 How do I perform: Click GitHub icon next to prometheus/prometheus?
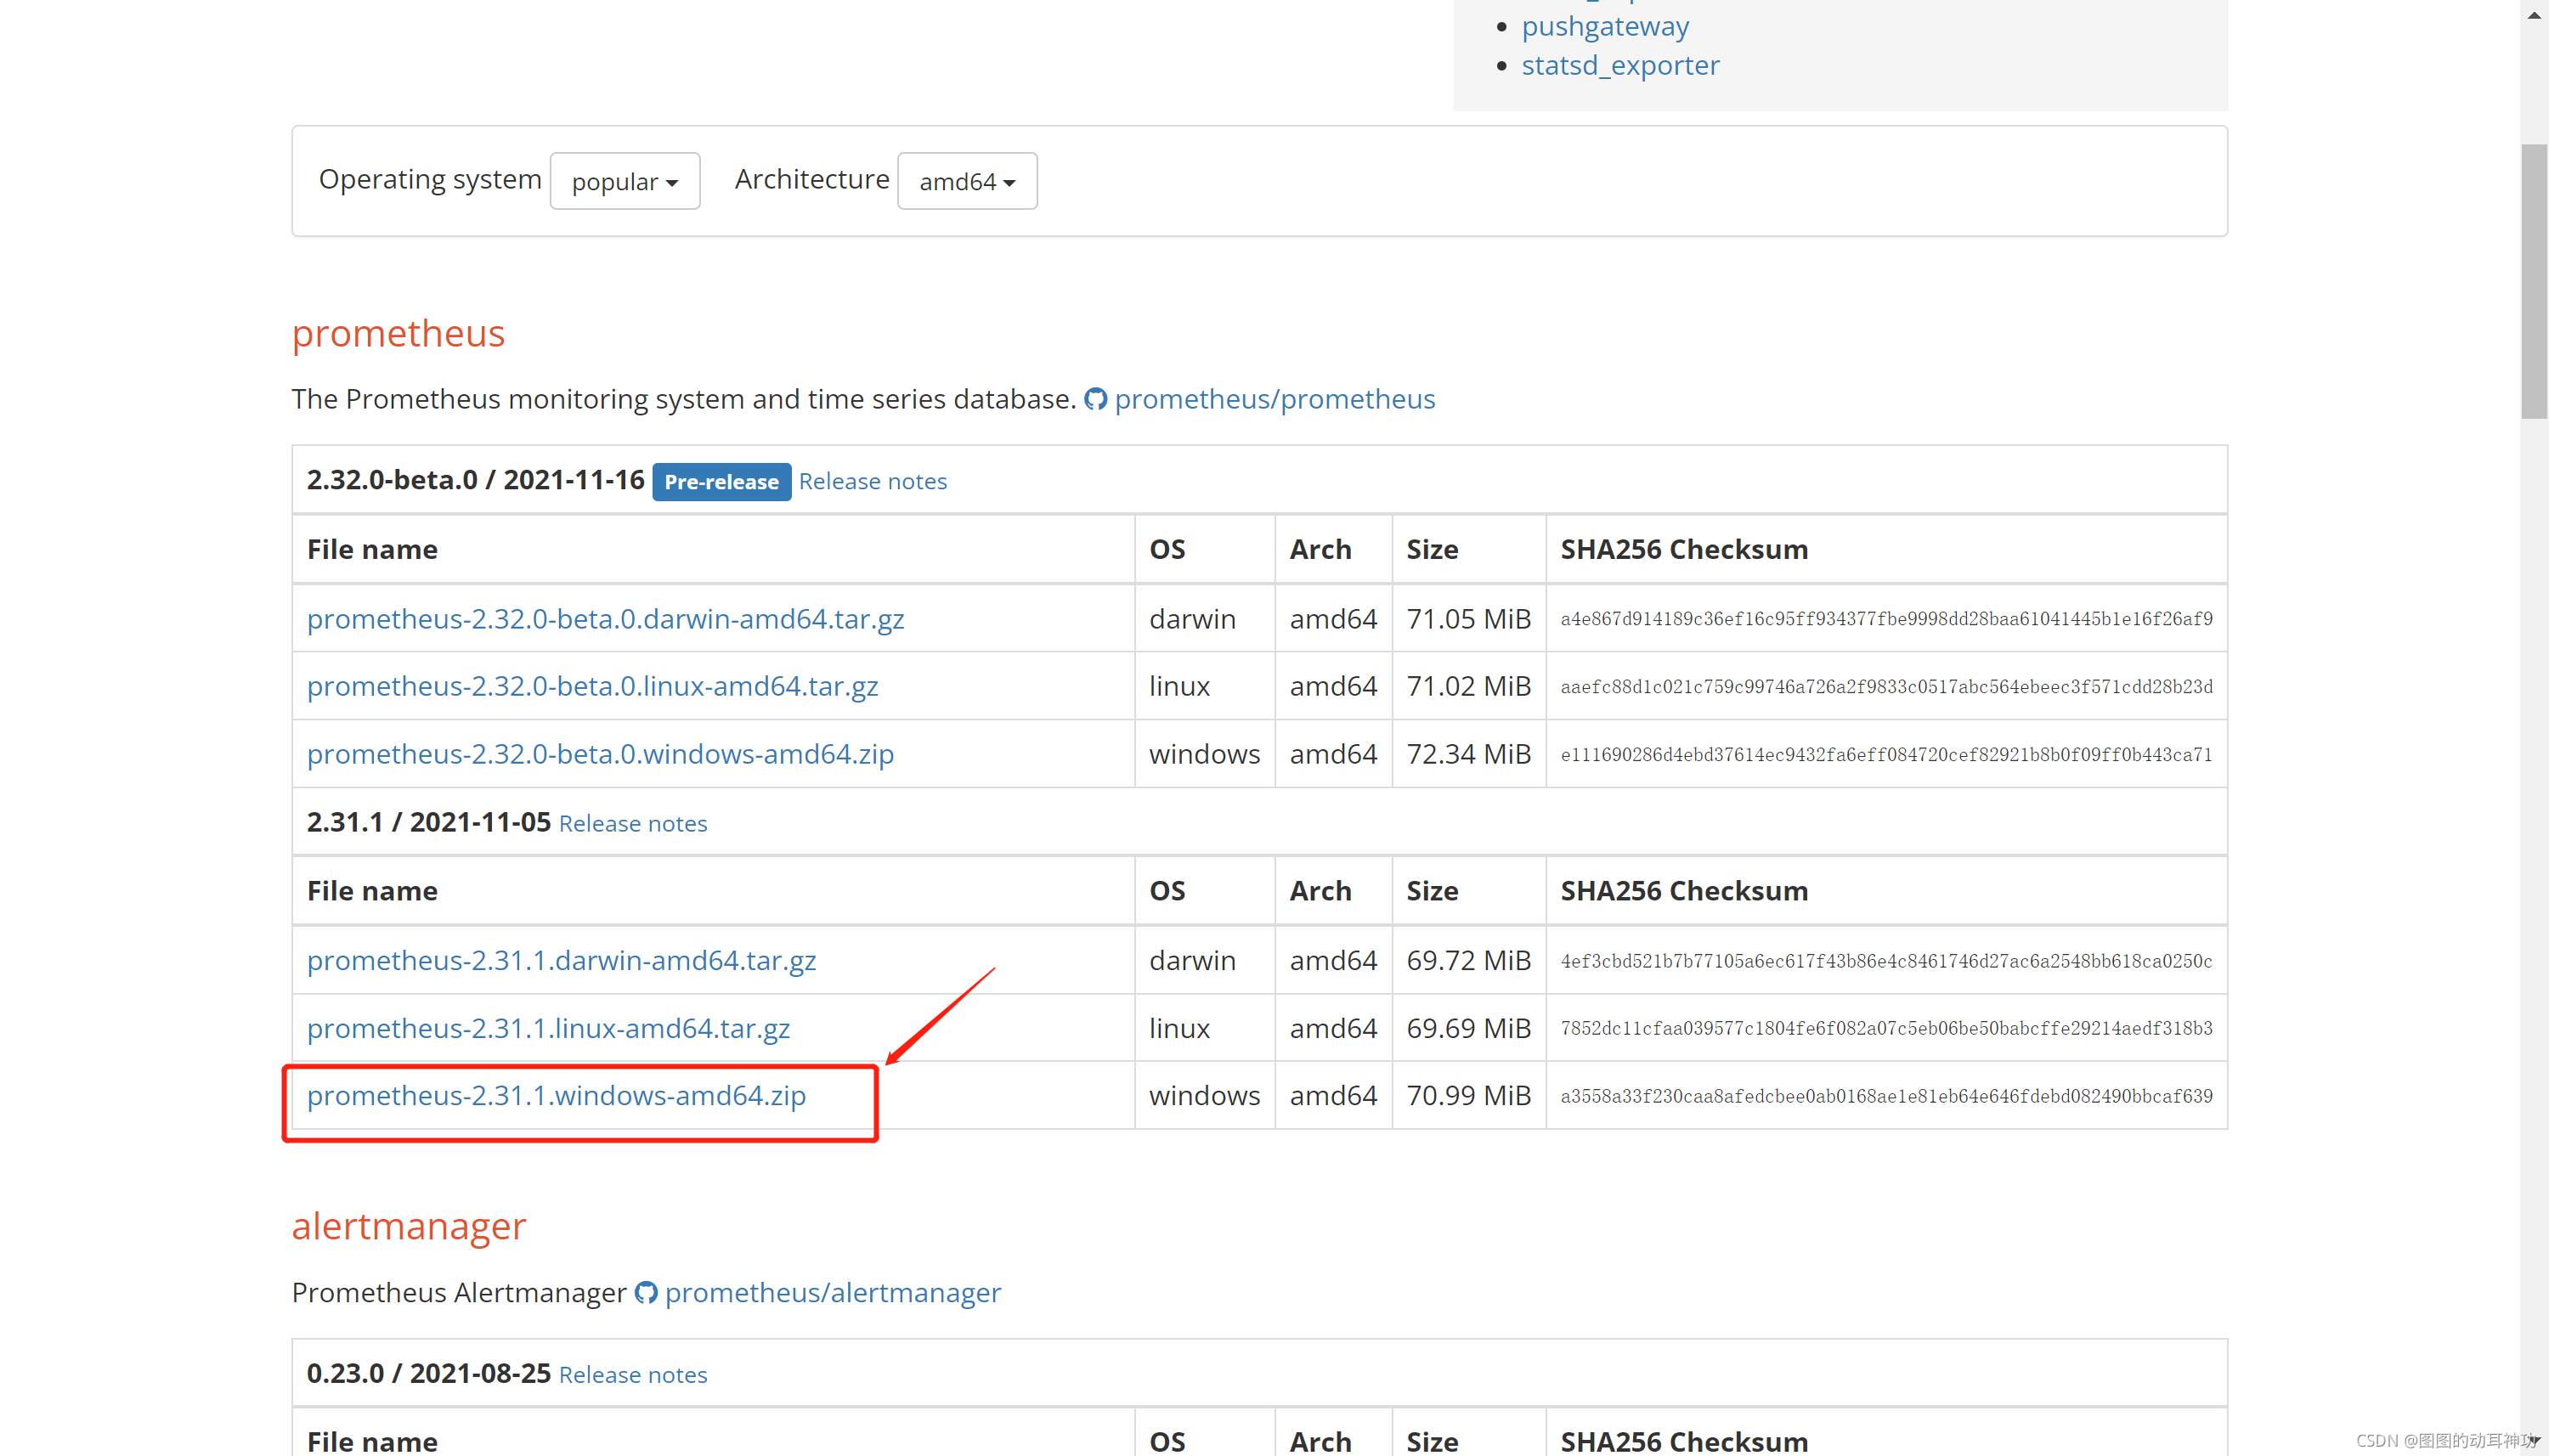[1095, 399]
